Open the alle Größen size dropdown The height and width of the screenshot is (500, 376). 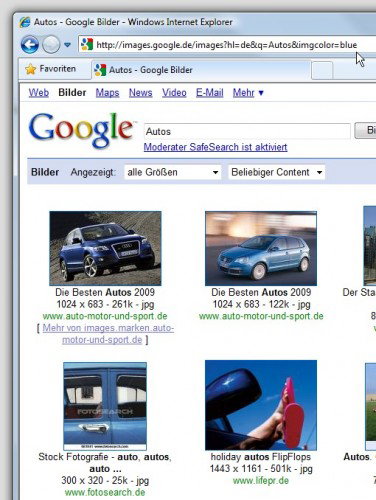[173, 172]
